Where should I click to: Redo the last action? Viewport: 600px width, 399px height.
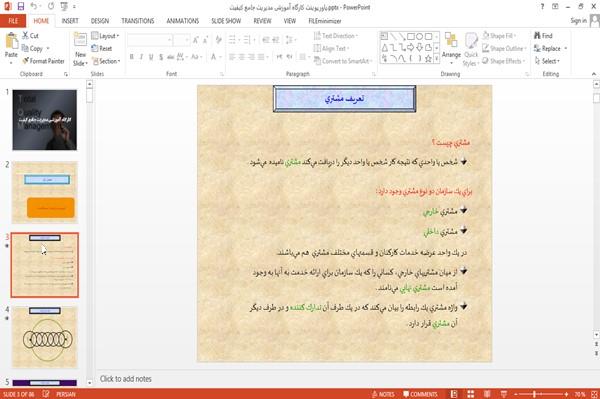(x=51, y=7)
